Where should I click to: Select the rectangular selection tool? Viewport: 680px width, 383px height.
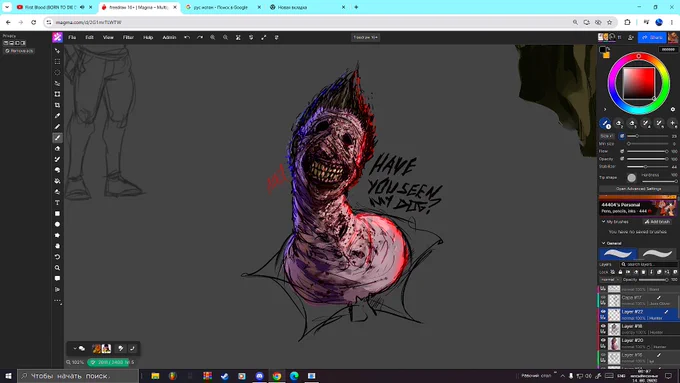coord(57,62)
